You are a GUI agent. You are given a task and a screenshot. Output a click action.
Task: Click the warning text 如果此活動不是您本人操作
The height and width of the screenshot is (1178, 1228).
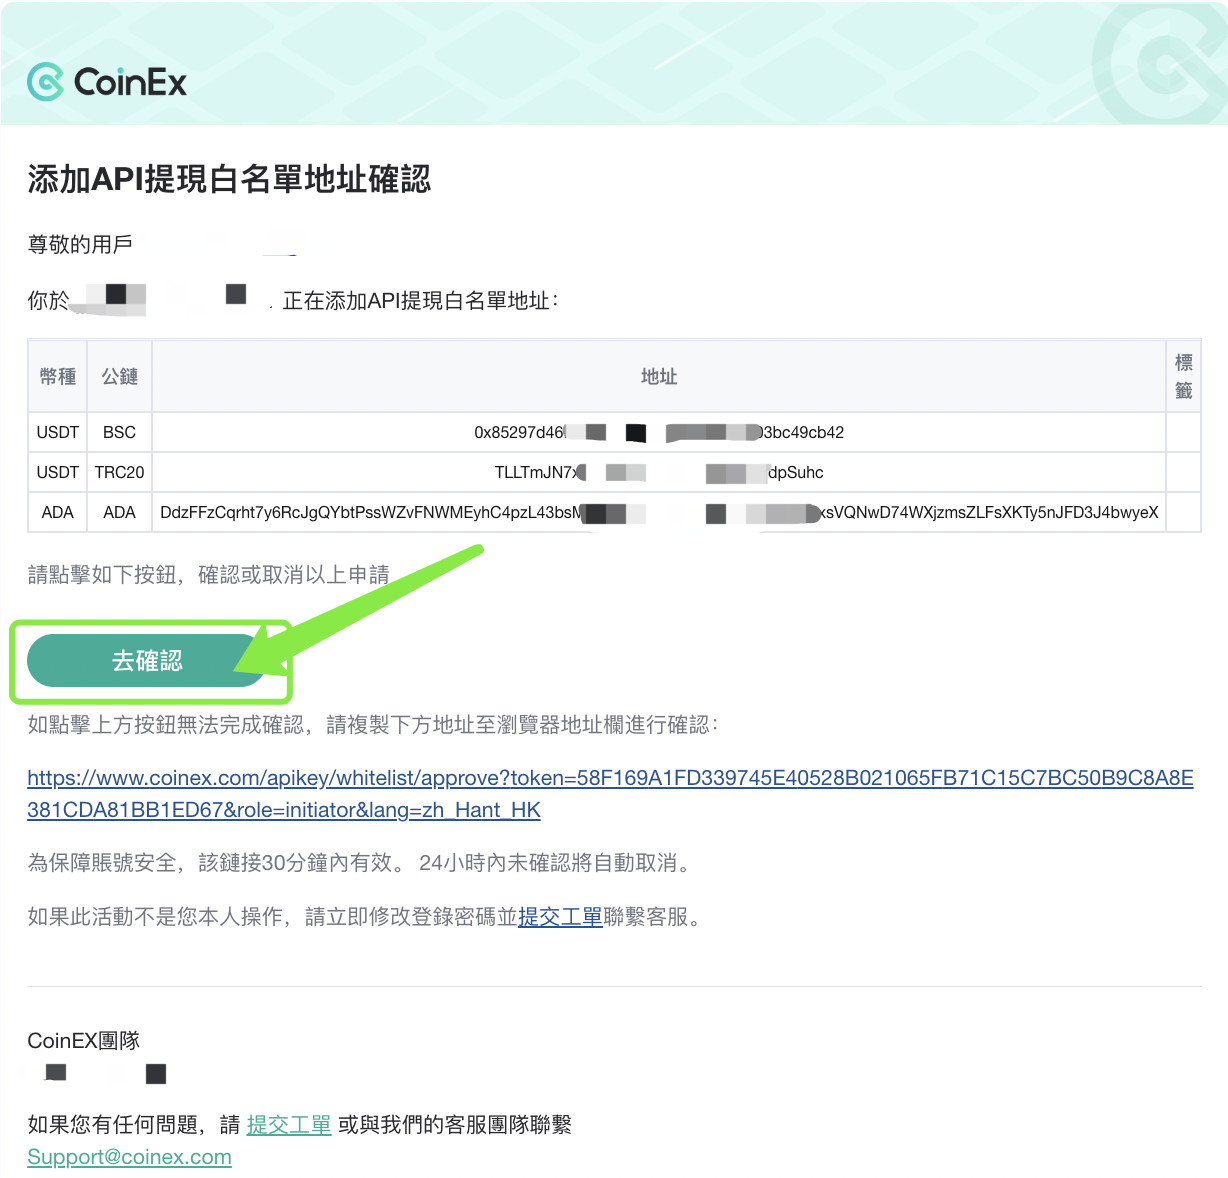(x=155, y=917)
